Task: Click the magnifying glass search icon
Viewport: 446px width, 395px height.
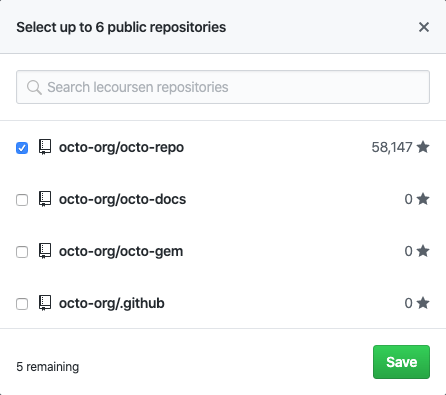Action: point(34,87)
